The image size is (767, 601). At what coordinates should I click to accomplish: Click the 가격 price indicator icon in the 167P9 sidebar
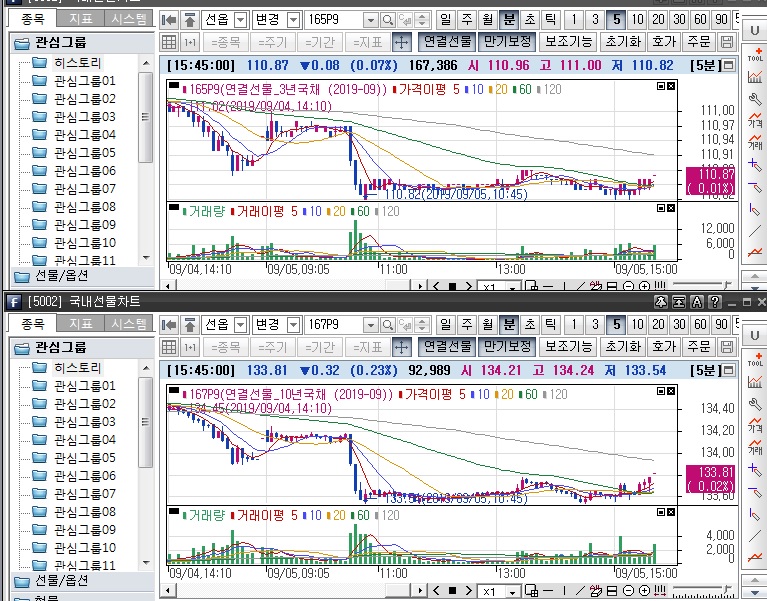click(x=755, y=425)
